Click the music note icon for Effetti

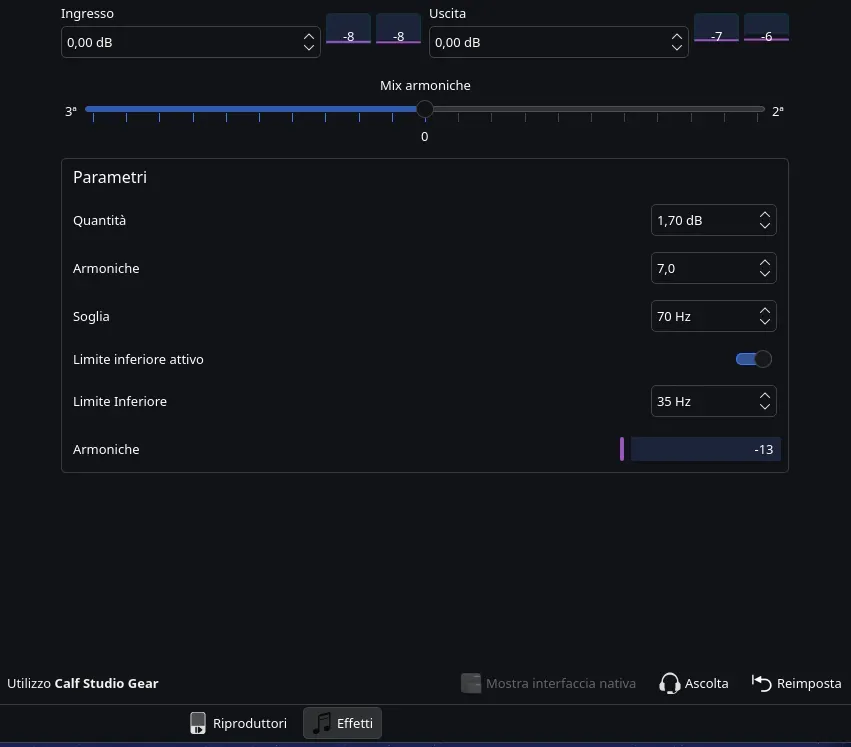321,723
